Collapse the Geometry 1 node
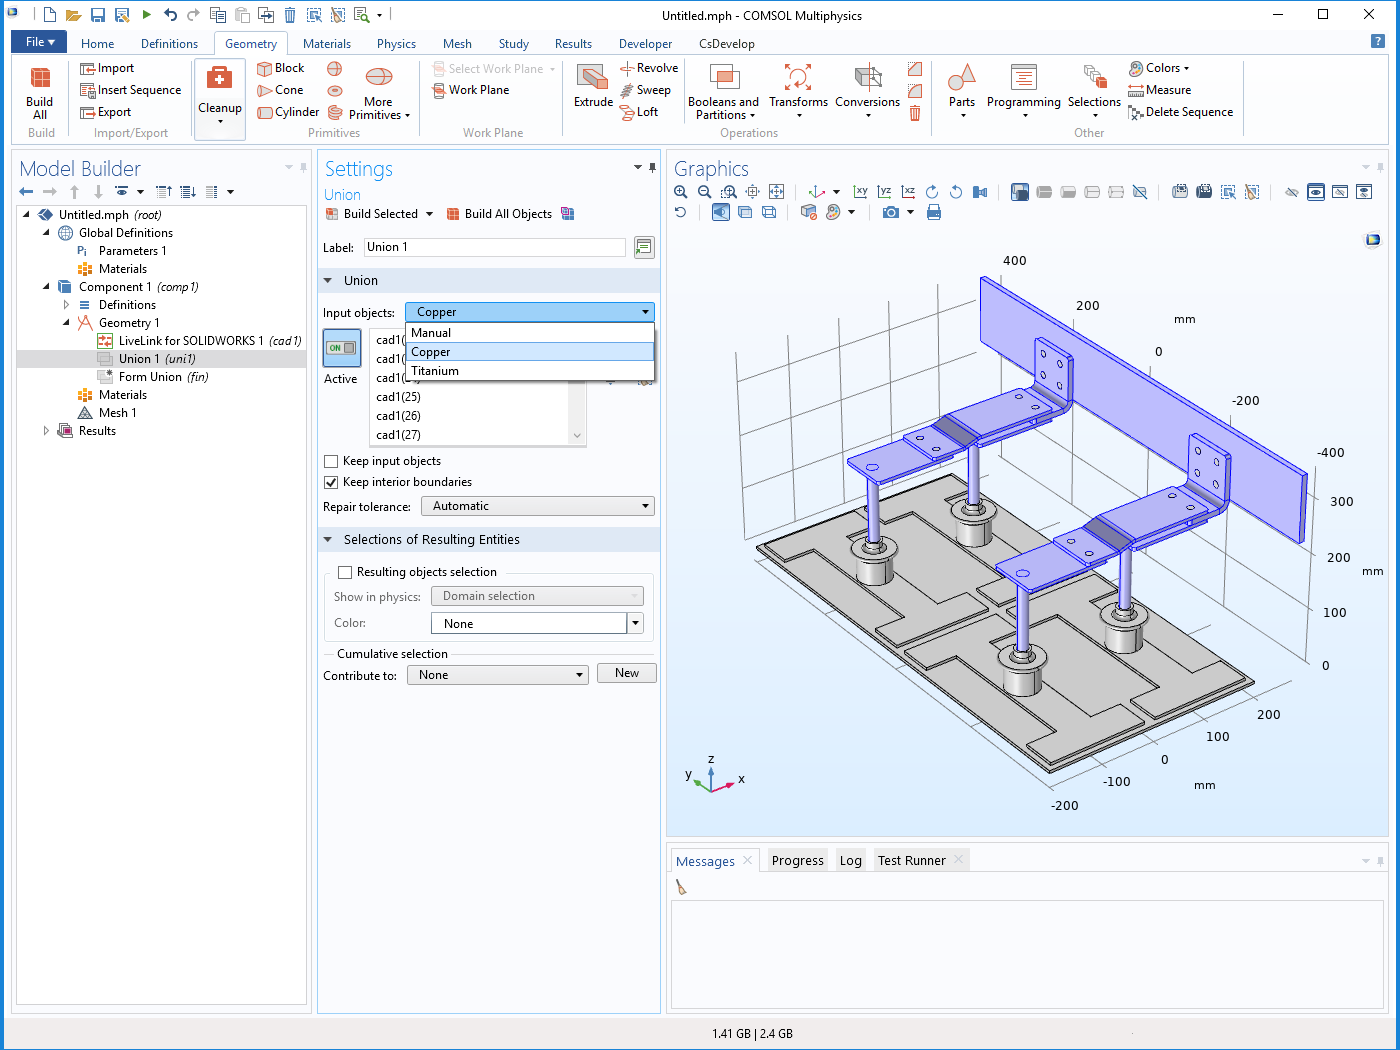 click(66, 323)
